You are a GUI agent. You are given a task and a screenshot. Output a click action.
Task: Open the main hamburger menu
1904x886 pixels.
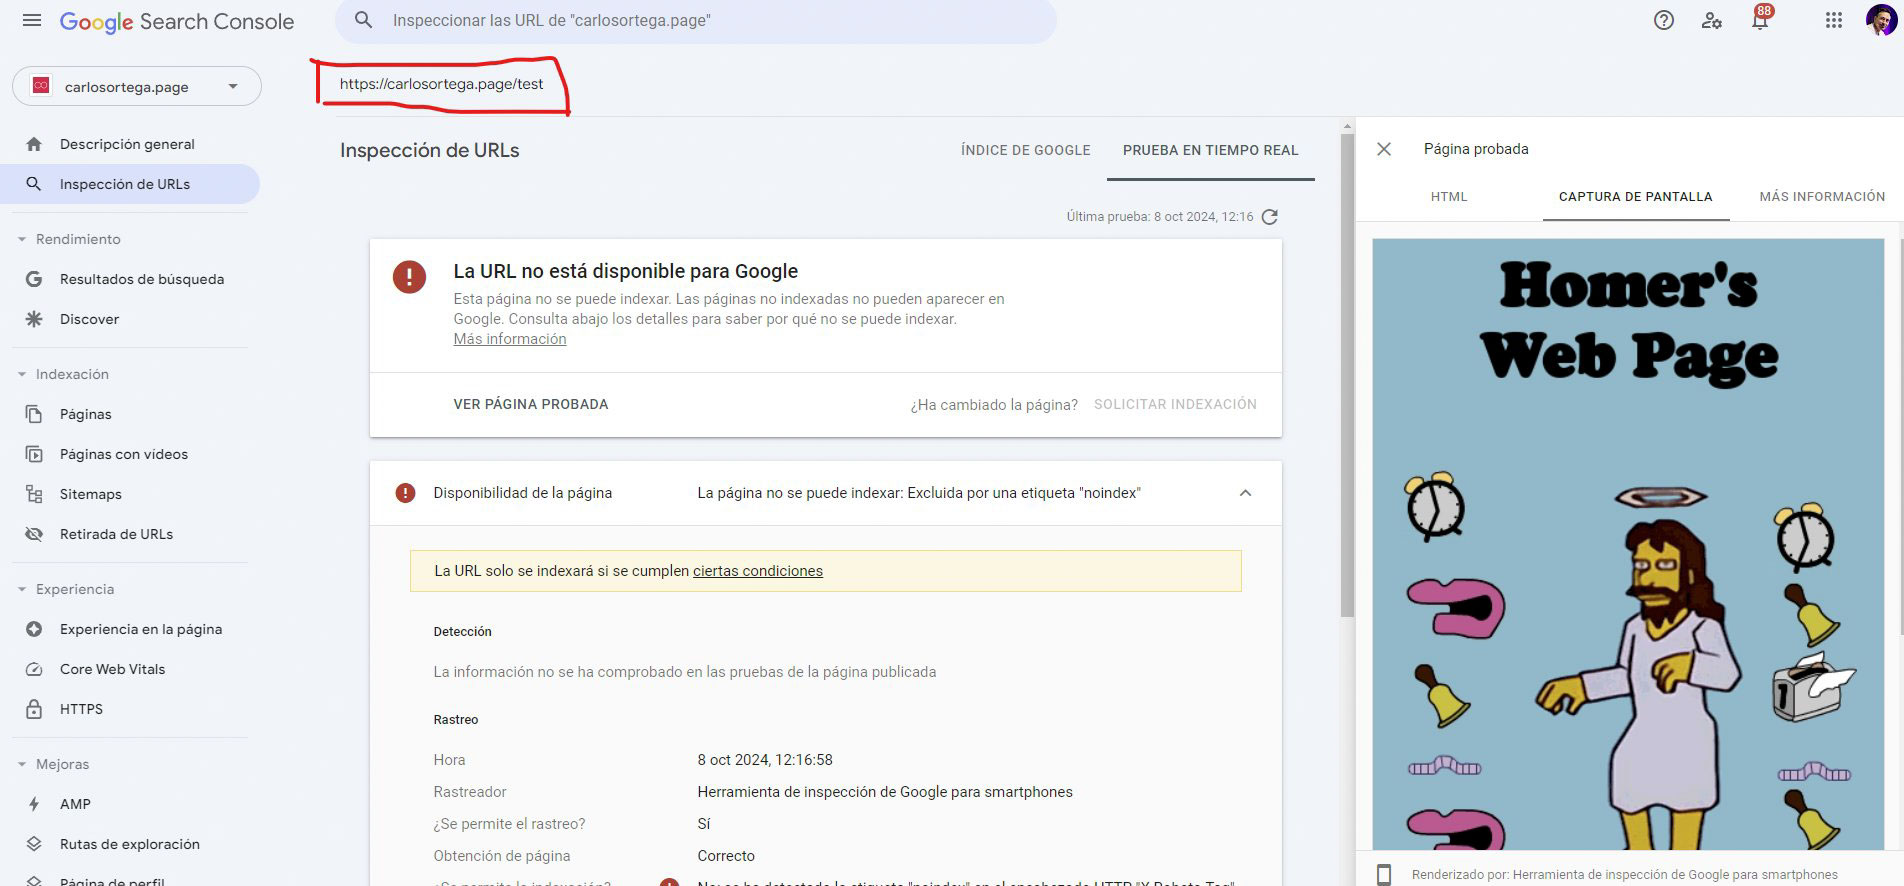pos(32,21)
